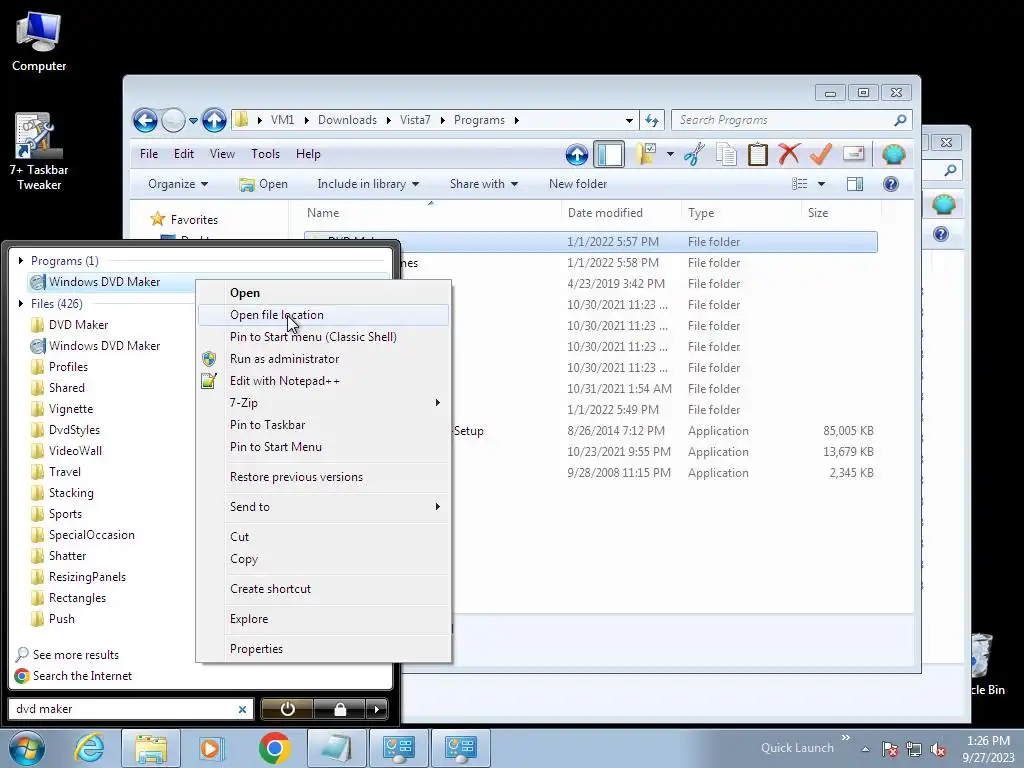Click the network tray icon
Viewport: 1024px width, 768px height.
click(914, 750)
